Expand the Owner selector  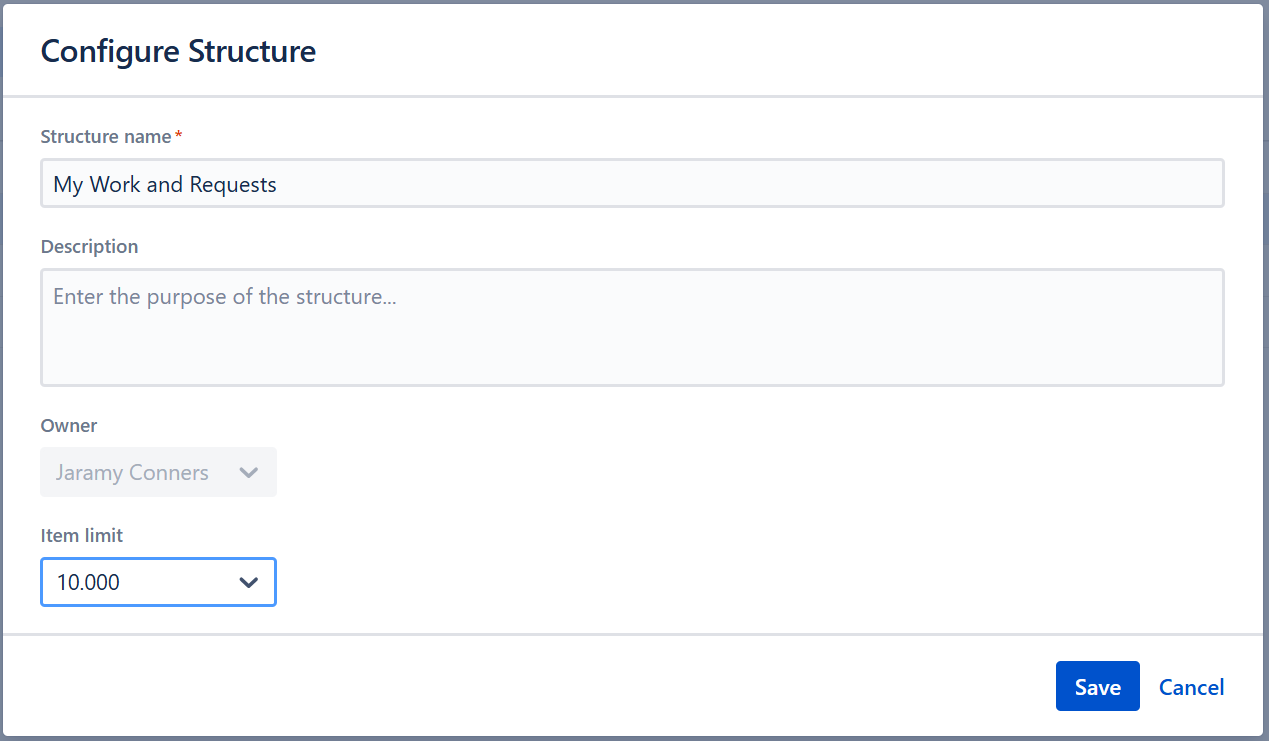(158, 472)
